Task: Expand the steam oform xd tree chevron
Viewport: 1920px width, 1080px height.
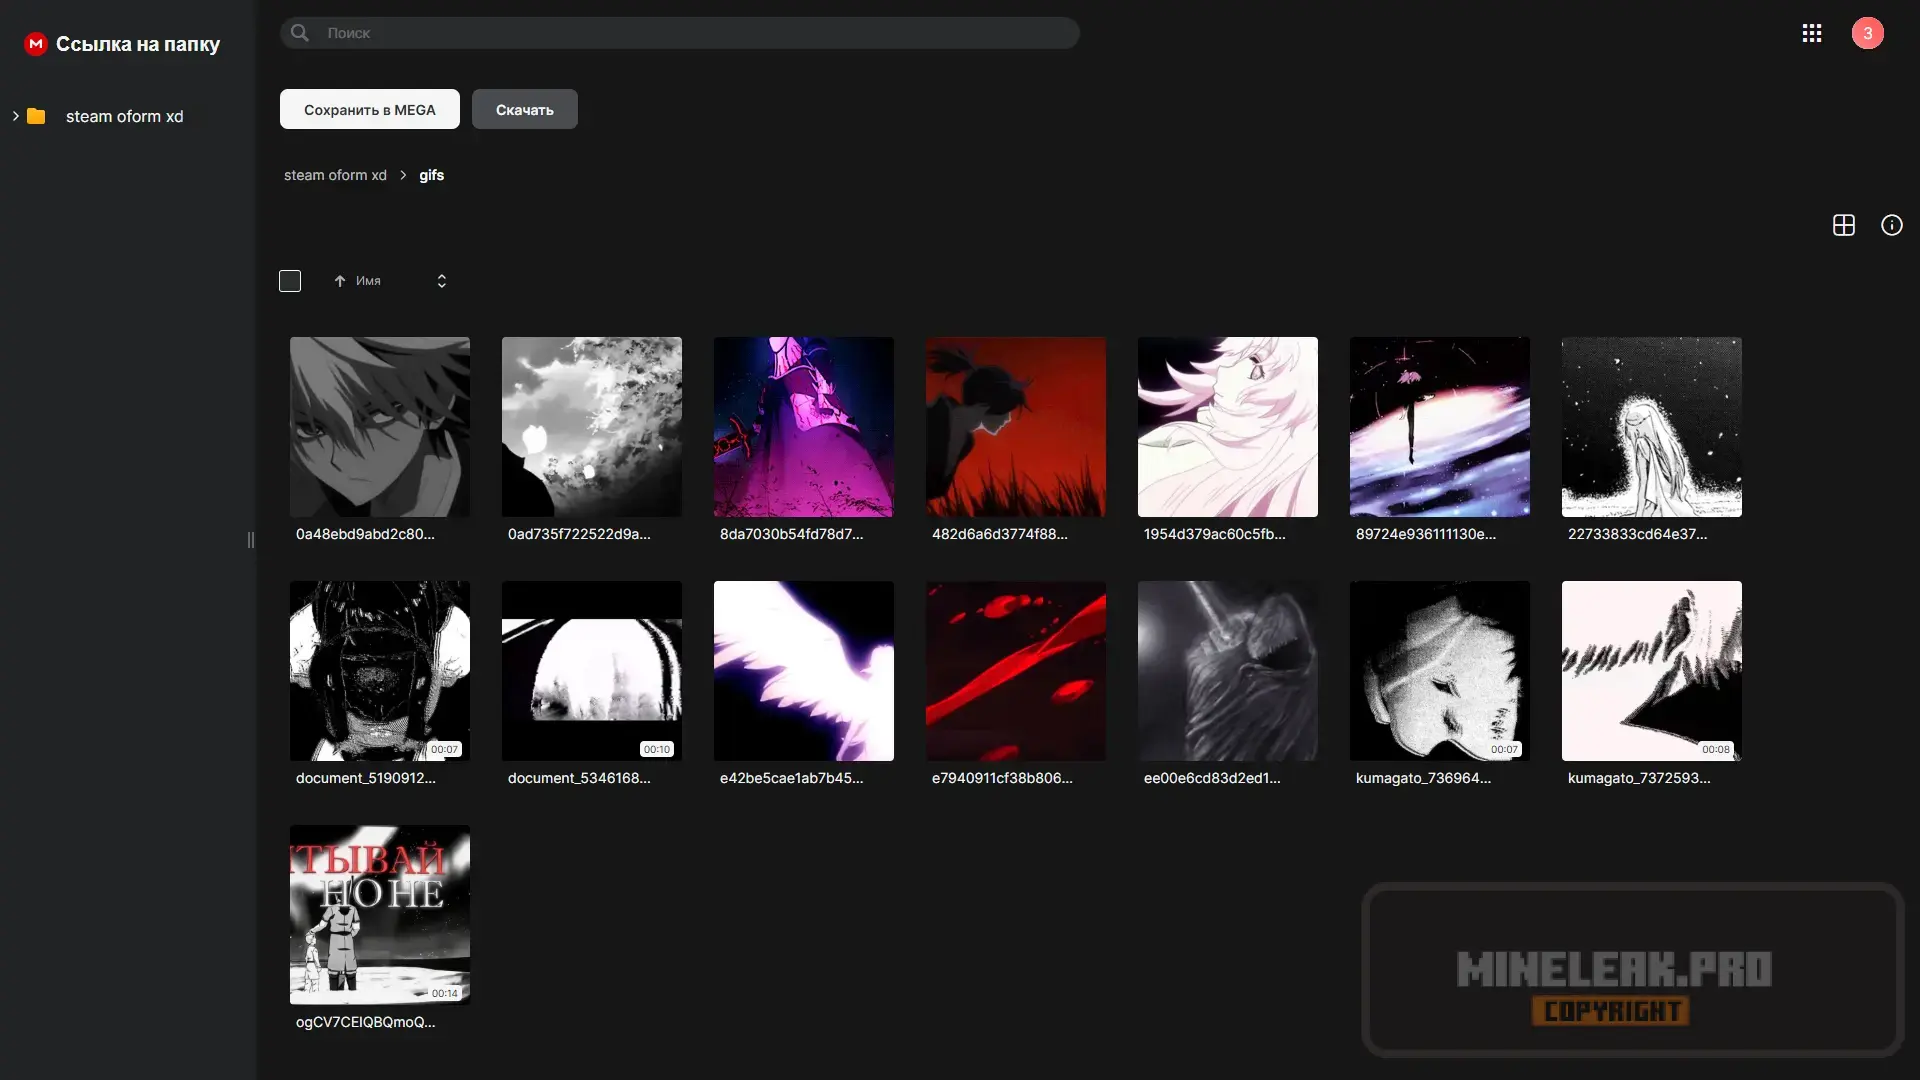Action: pos(15,116)
